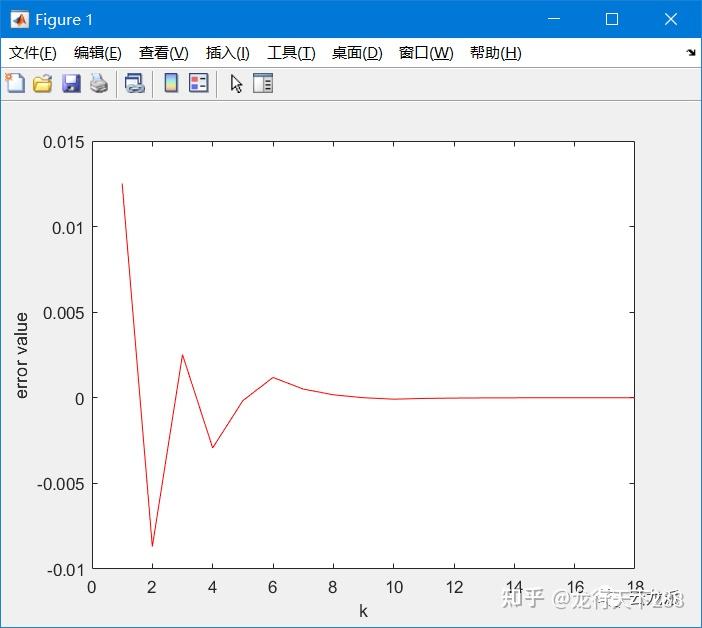Open the Property Inspector icon
The width and height of the screenshot is (702, 628).
(x=263, y=83)
